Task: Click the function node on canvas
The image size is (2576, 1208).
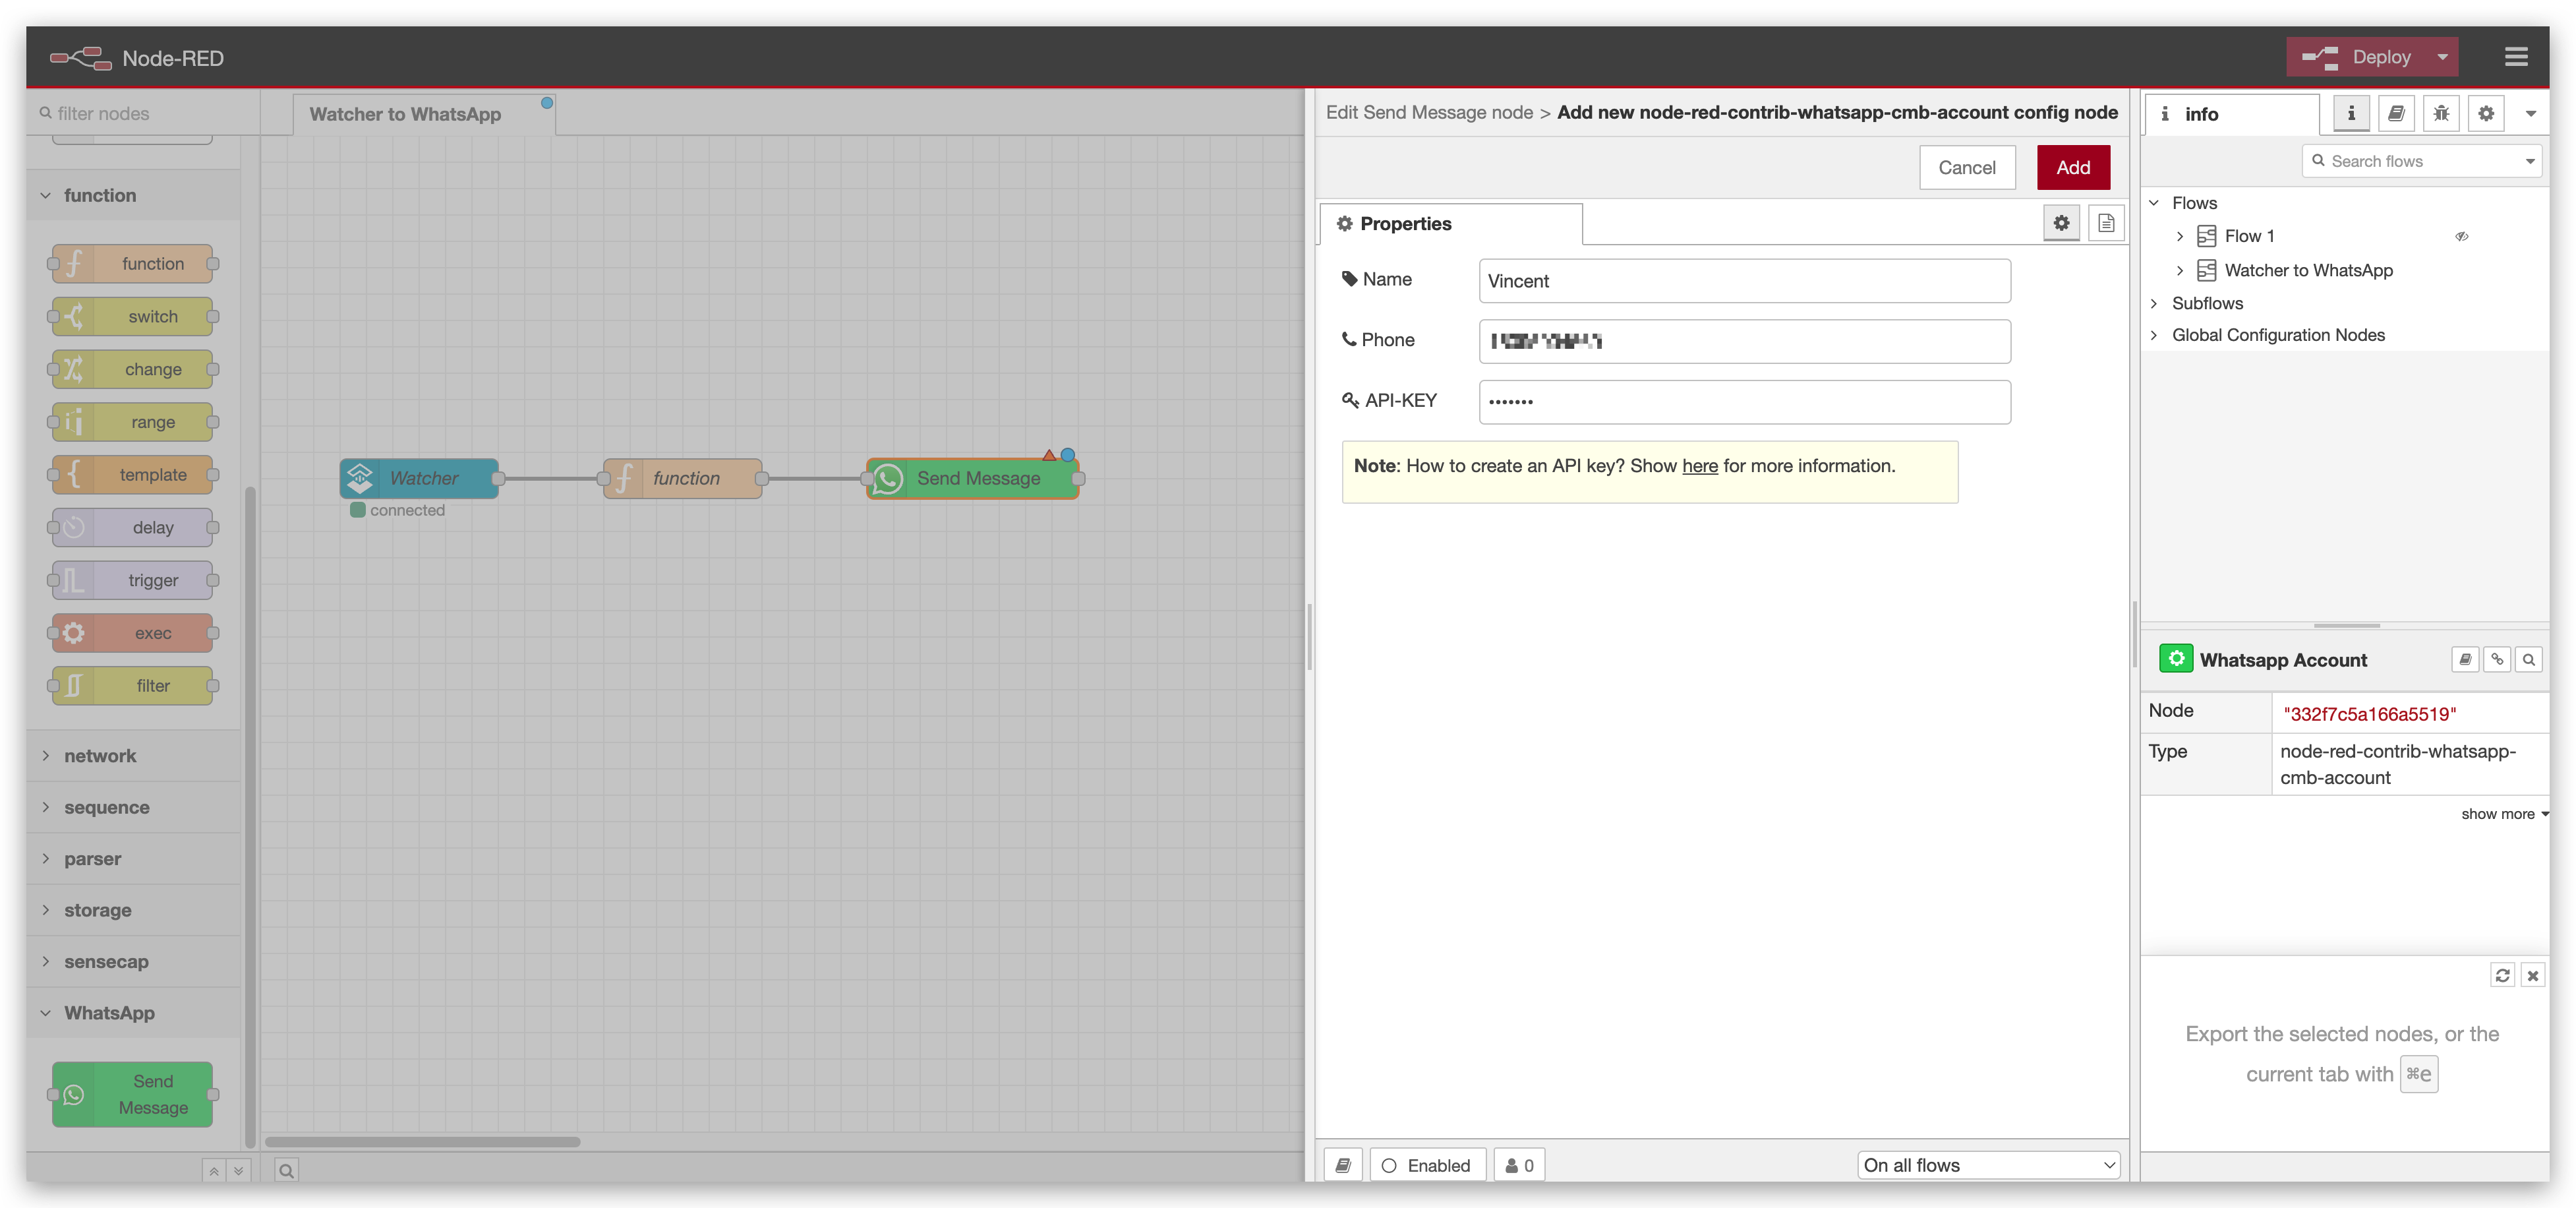Action: (x=683, y=479)
